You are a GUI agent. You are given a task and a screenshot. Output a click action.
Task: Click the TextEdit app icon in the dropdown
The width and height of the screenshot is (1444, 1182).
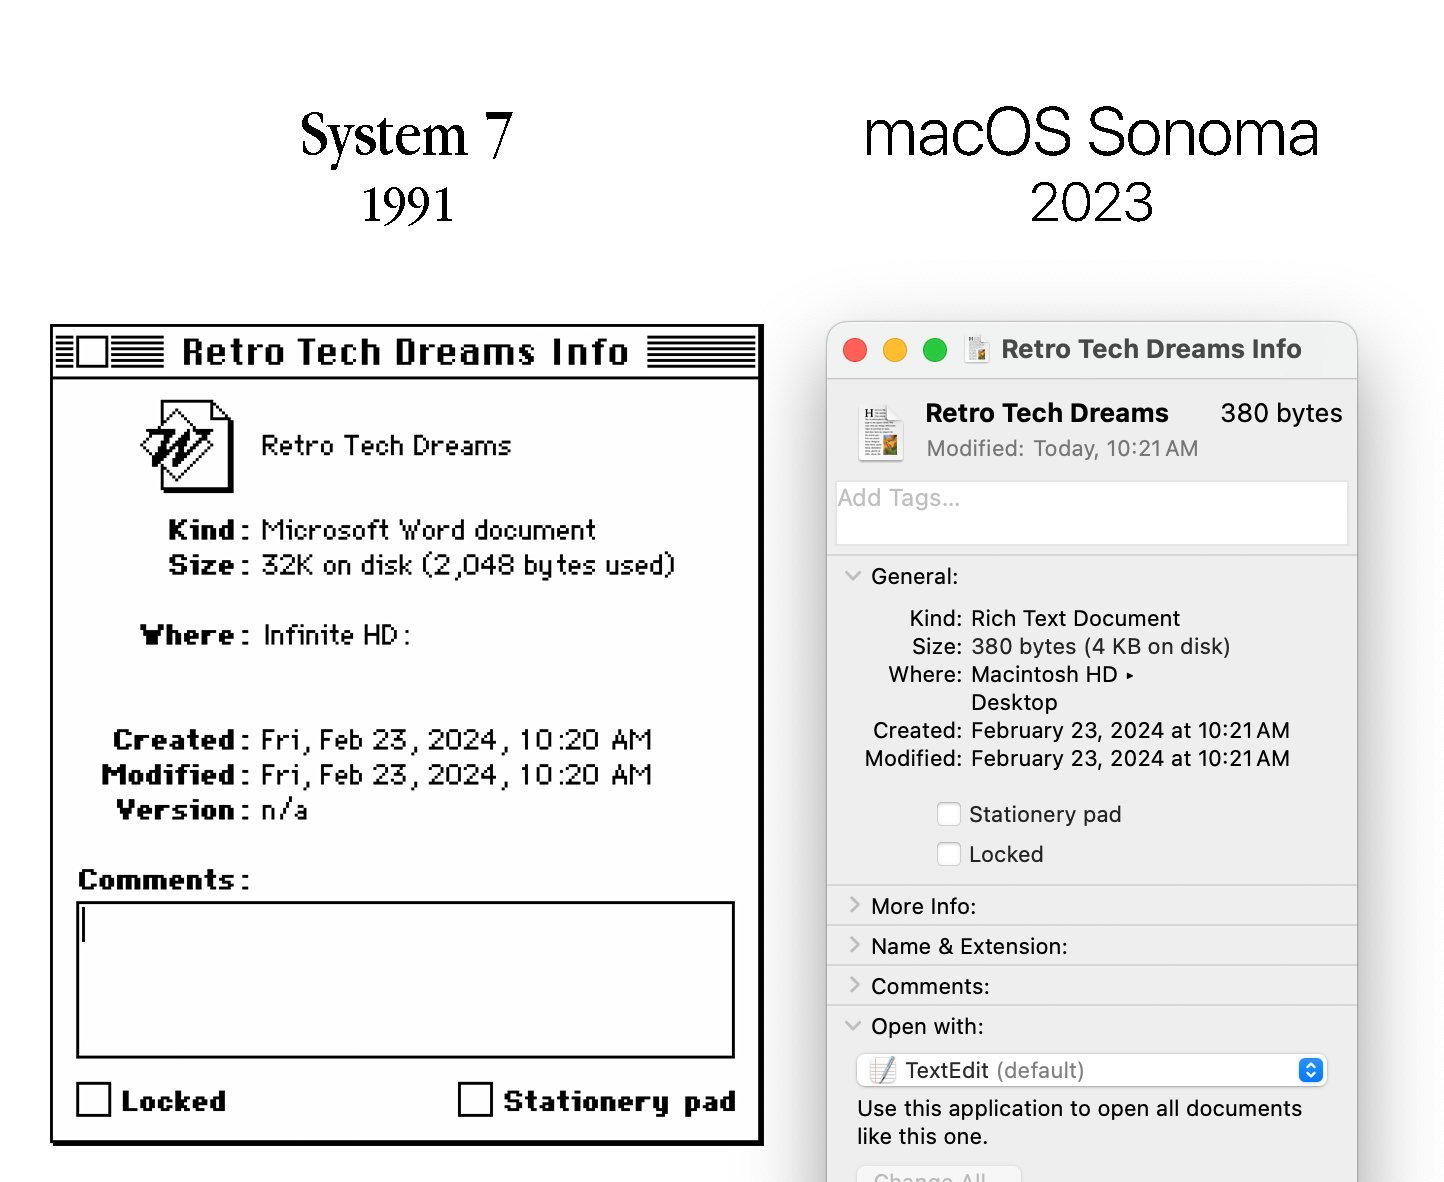coord(882,1071)
